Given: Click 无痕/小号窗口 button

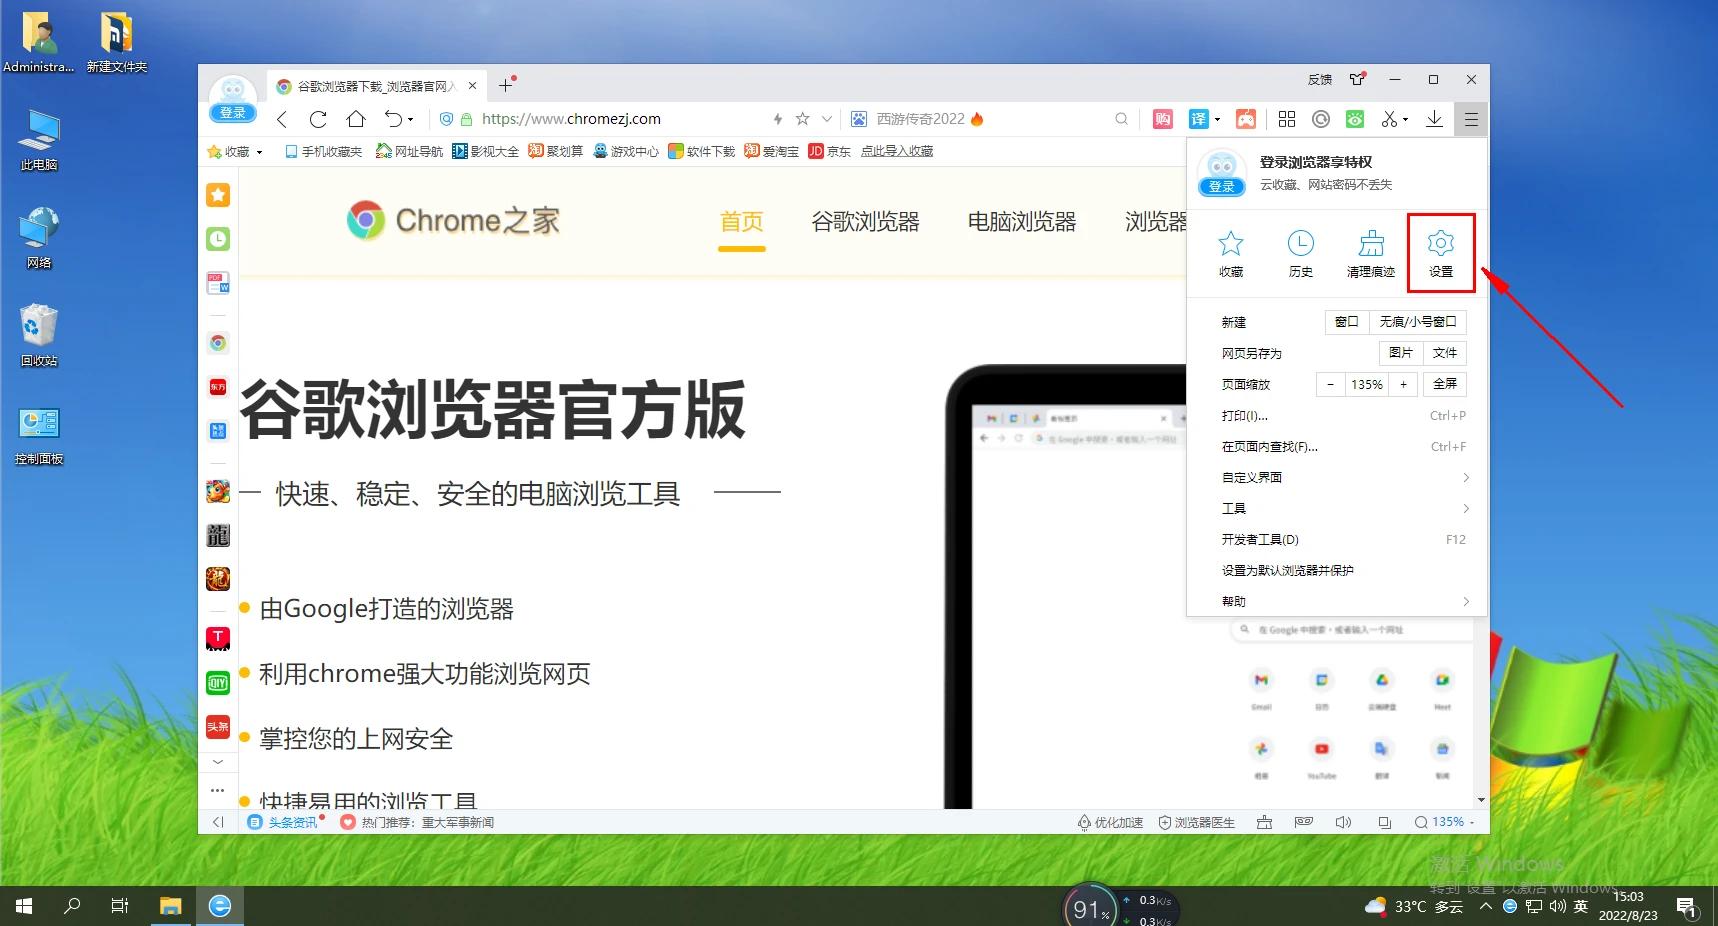Looking at the screenshot, I should [1417, 322].
